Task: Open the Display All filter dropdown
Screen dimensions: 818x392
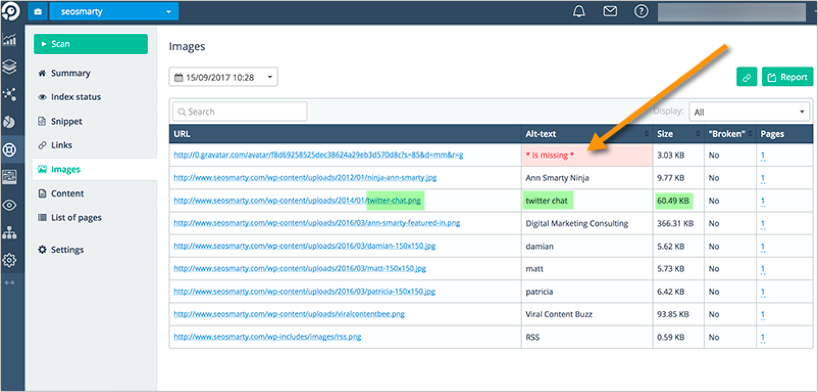Action: 749,112
